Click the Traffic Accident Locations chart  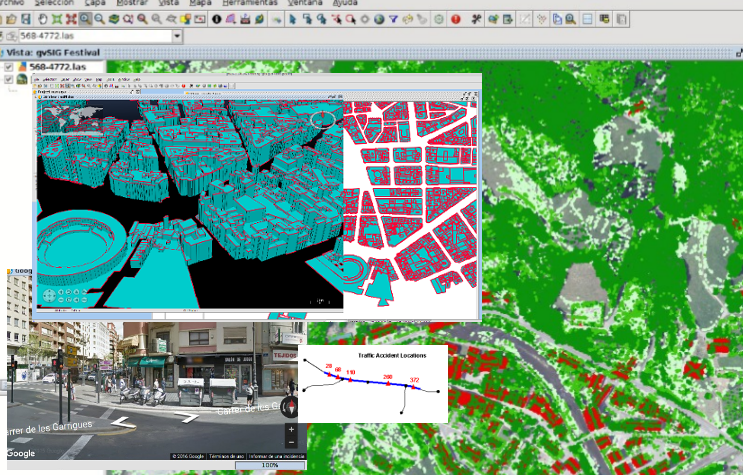pyautogui.click(x=373, y=384)
